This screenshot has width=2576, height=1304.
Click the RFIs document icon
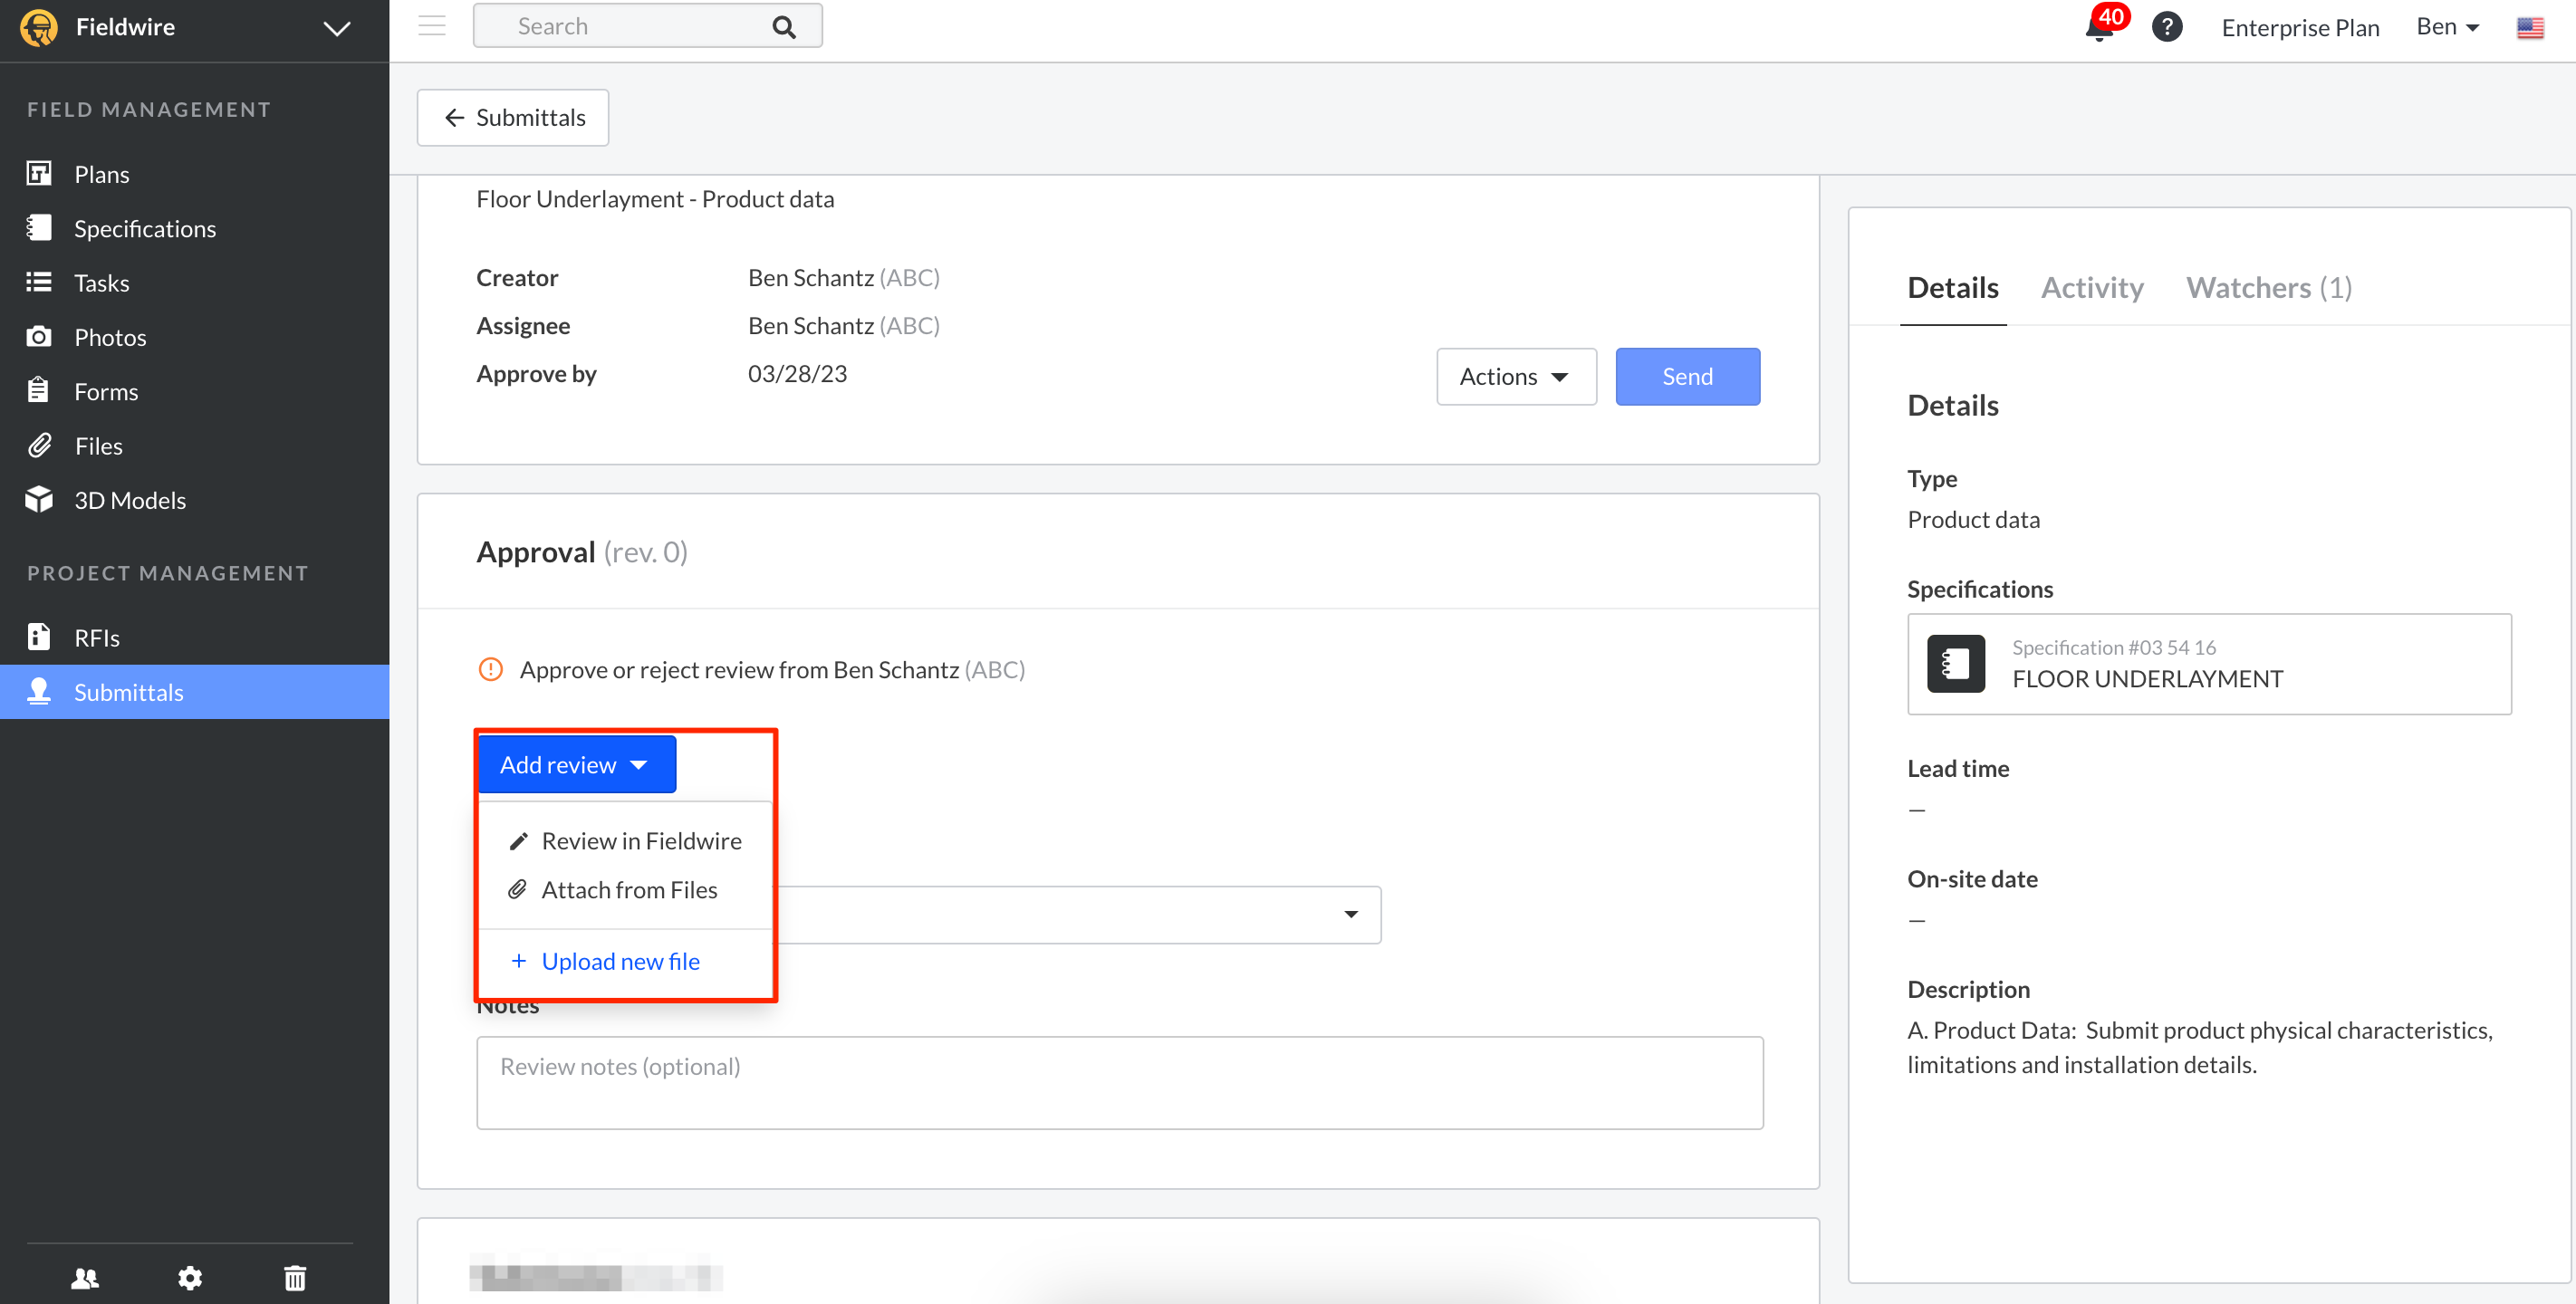click(39, 636)
